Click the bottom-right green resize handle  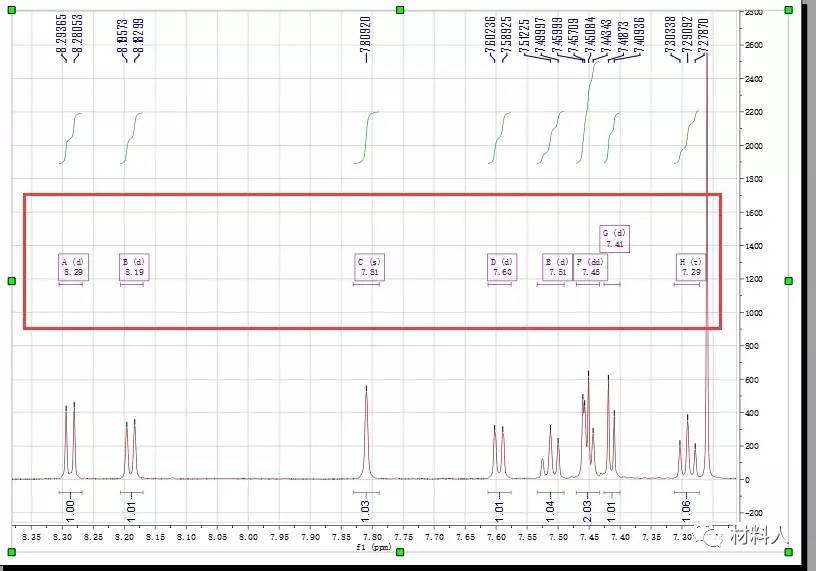pos(788,552)
